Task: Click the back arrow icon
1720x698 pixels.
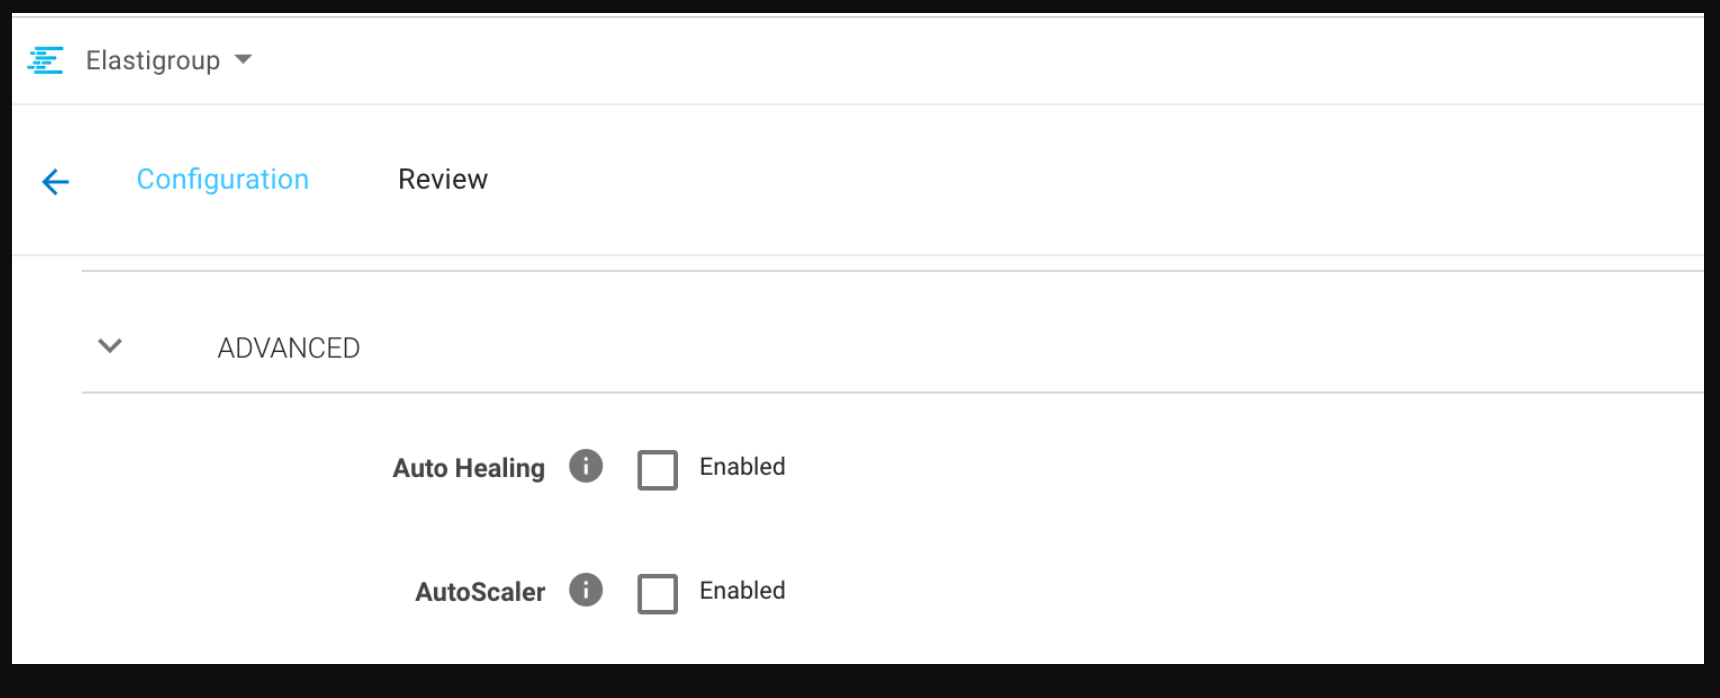Action: click(x=56, y=181)
